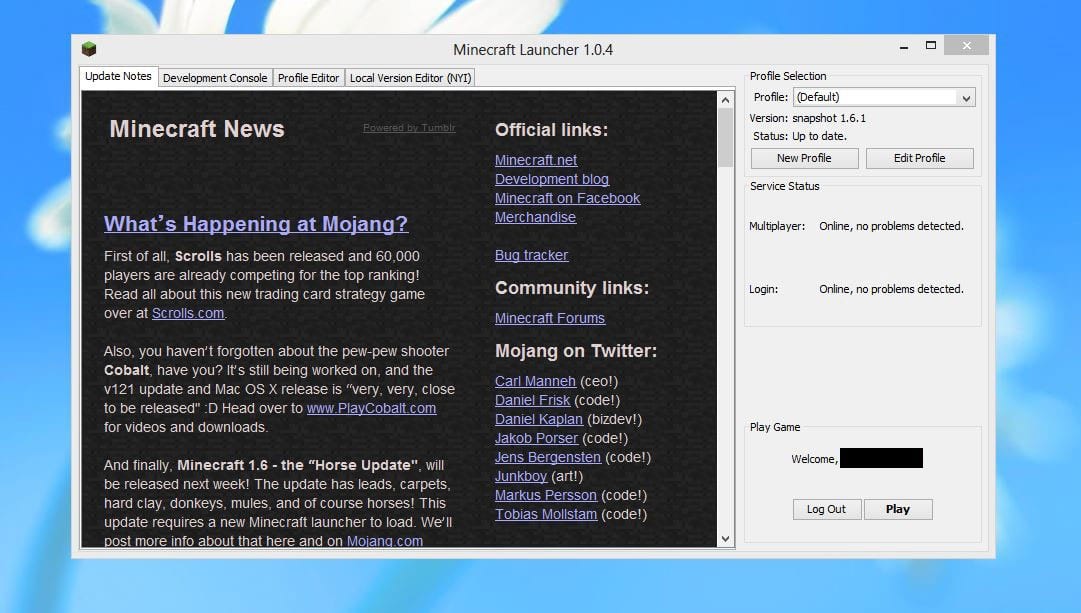Visit the Minecraft.net official link
Viewport: 1081px width, 613px height.
coord(536,160)
